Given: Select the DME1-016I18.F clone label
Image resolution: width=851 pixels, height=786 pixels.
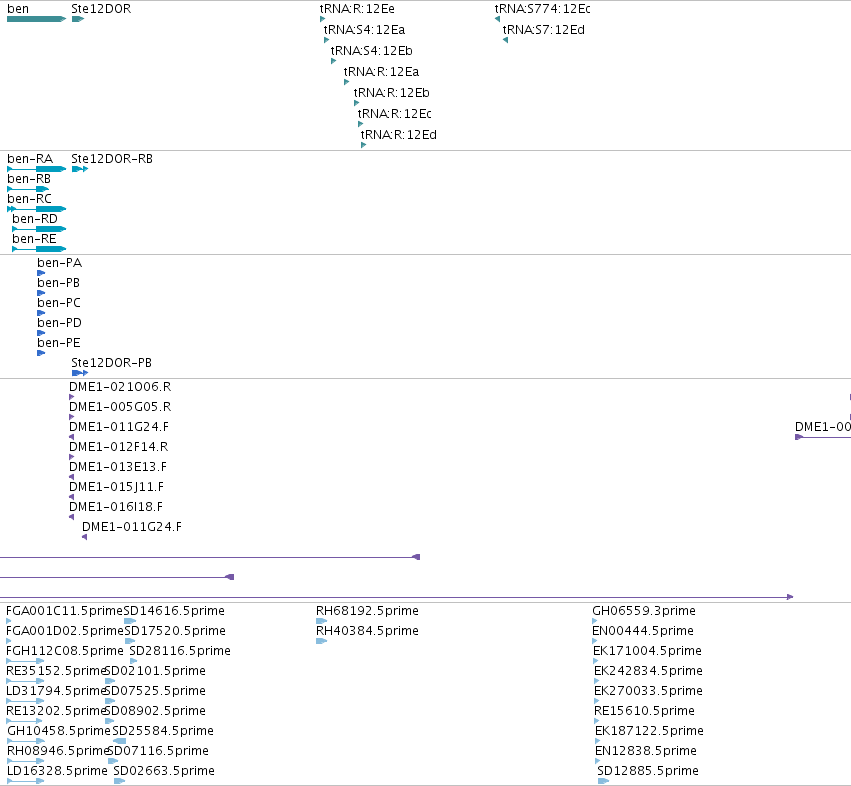Looking at the screenshot, I should click(116, 507).
